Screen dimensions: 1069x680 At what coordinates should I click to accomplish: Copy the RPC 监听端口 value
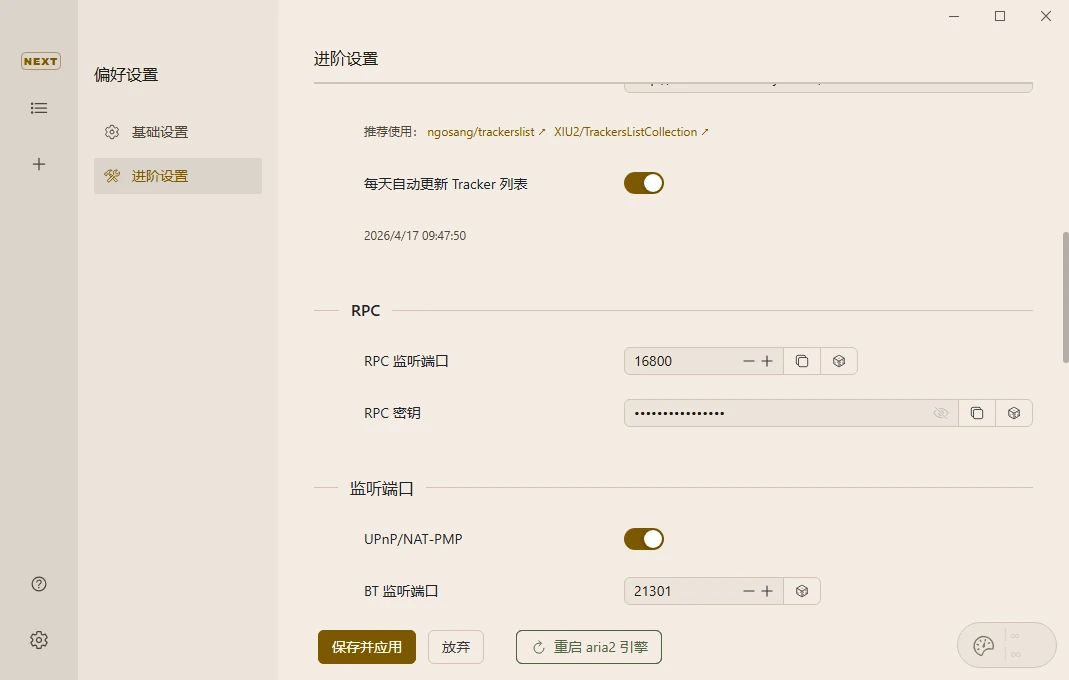(801, 361)
